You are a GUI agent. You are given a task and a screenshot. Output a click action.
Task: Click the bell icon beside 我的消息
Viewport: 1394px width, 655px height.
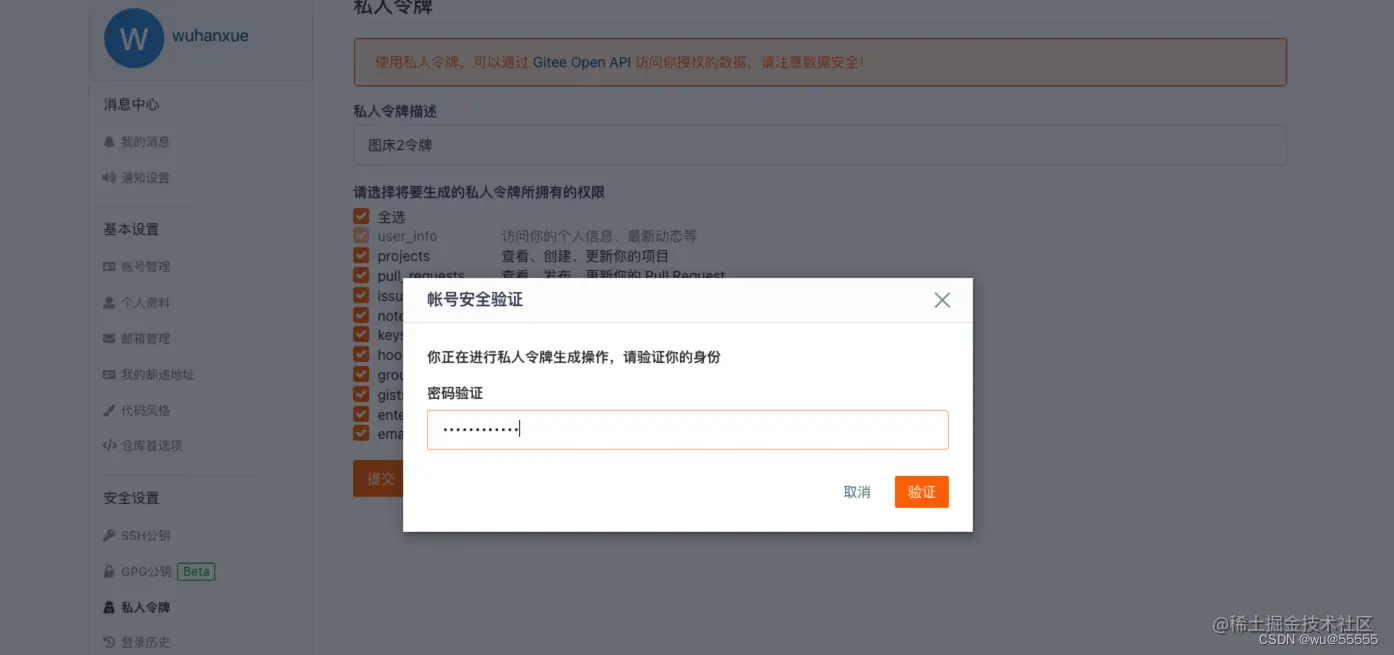pos(110,141)
